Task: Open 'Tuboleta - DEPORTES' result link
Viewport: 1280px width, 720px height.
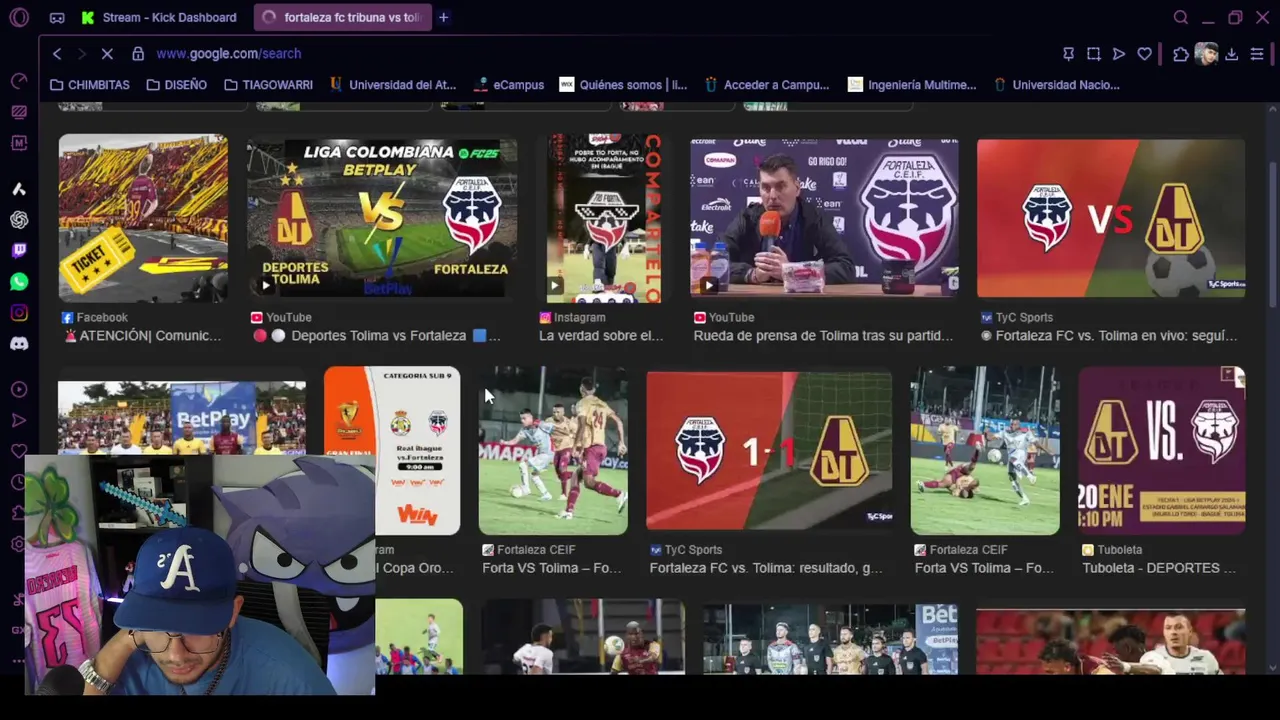Action: point(1161,568)
